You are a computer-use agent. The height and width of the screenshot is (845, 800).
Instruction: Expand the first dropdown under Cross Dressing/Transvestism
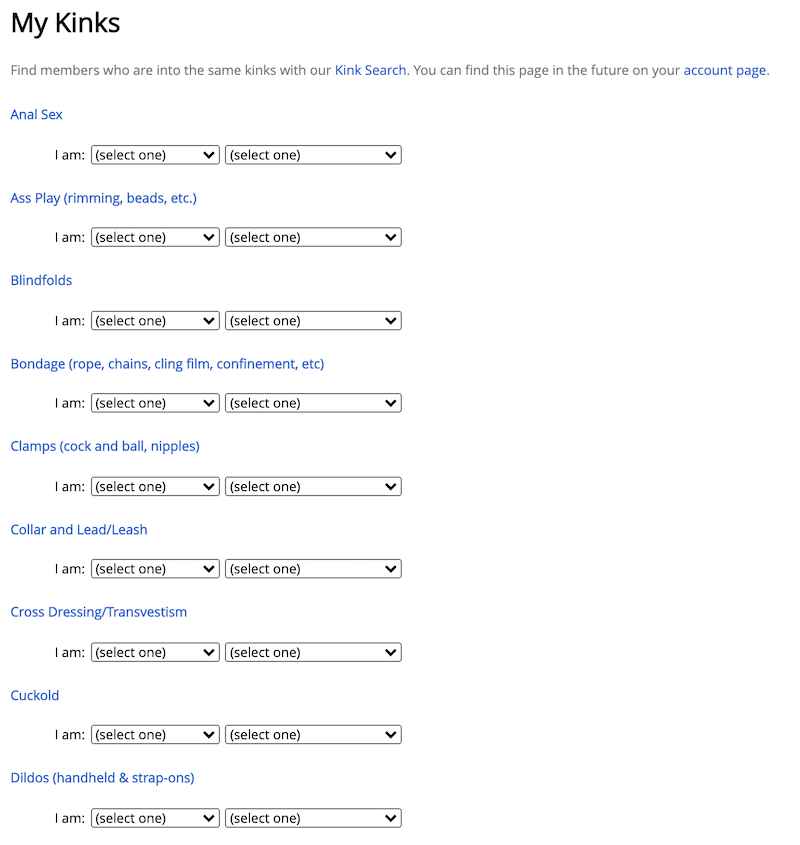point(155,652)
